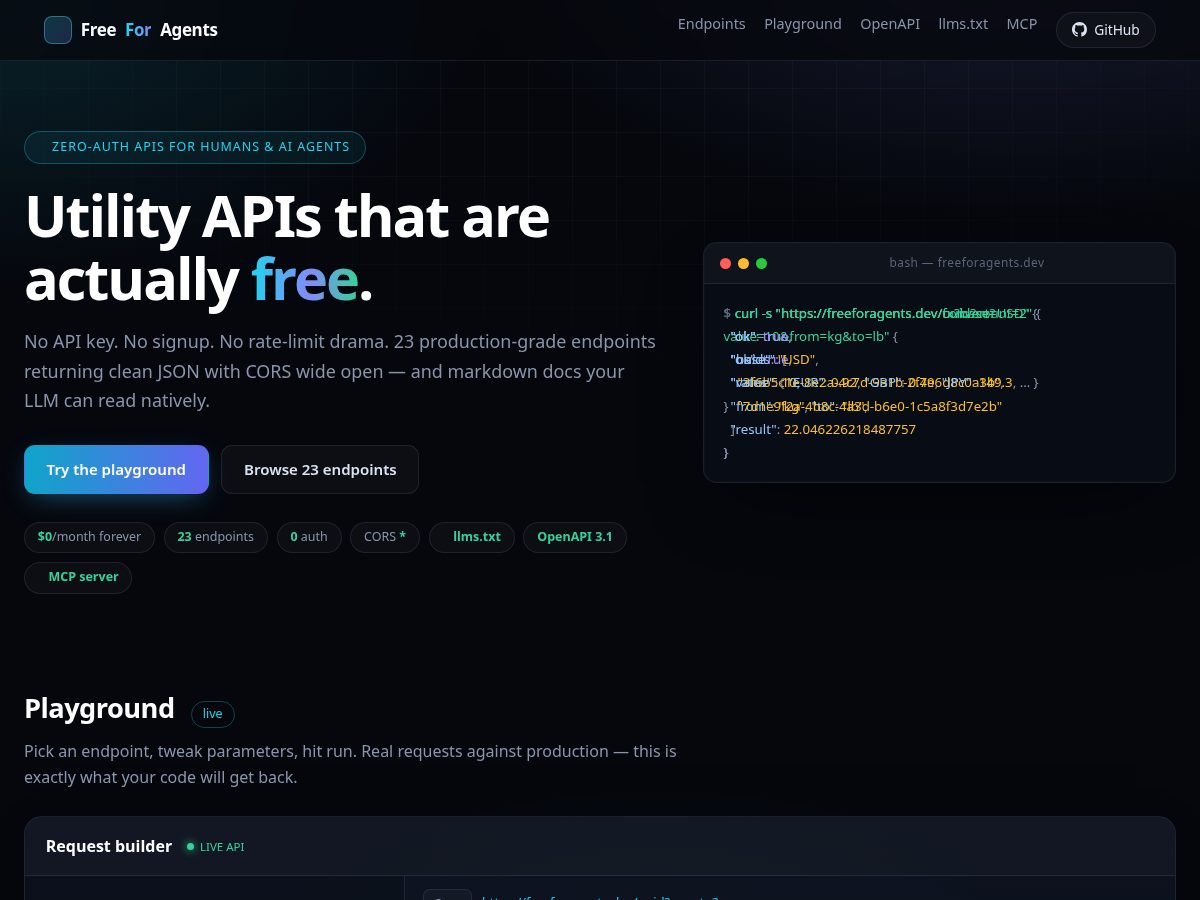
Task: Click the gradient word free in headline
Action: (x=304, y=279)
